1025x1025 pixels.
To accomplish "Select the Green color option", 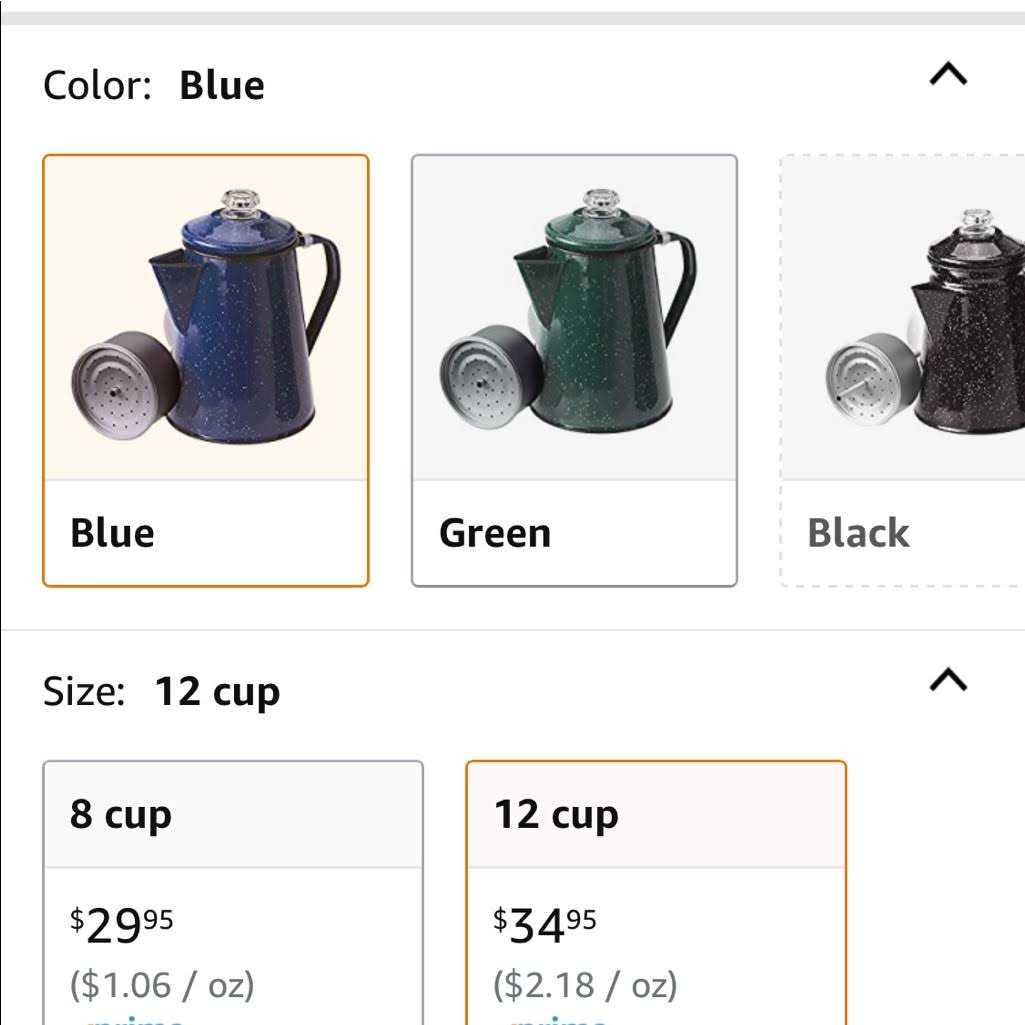I will (573, 368).
